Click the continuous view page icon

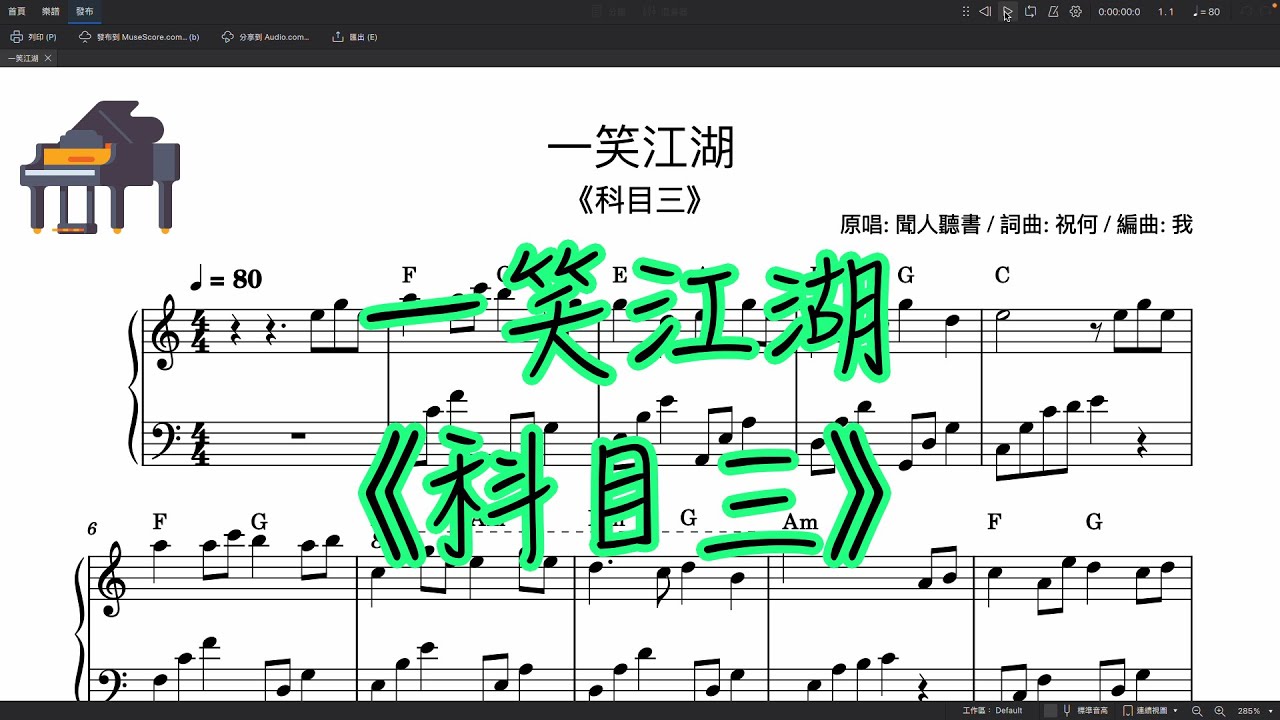pyautogui.click(x=1128, y=711)
